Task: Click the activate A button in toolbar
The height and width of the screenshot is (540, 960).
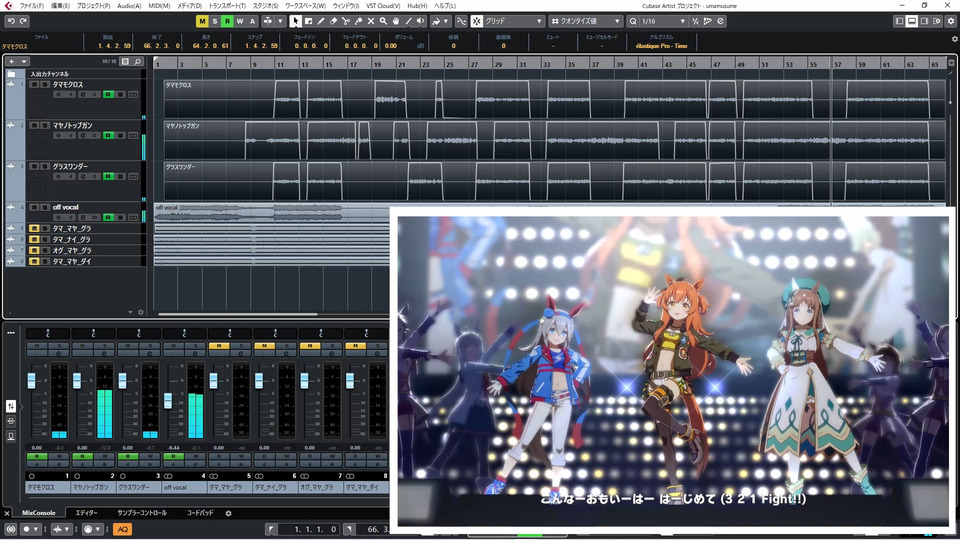Action: (252, 21)
